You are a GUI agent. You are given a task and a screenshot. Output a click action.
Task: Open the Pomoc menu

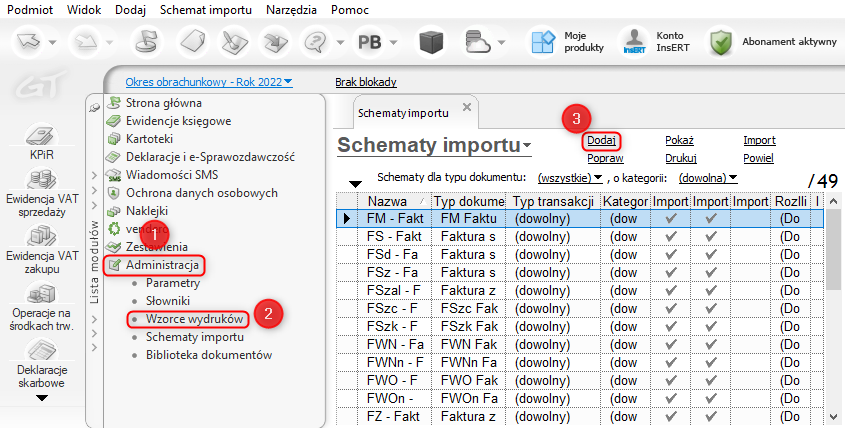point(350,10)
